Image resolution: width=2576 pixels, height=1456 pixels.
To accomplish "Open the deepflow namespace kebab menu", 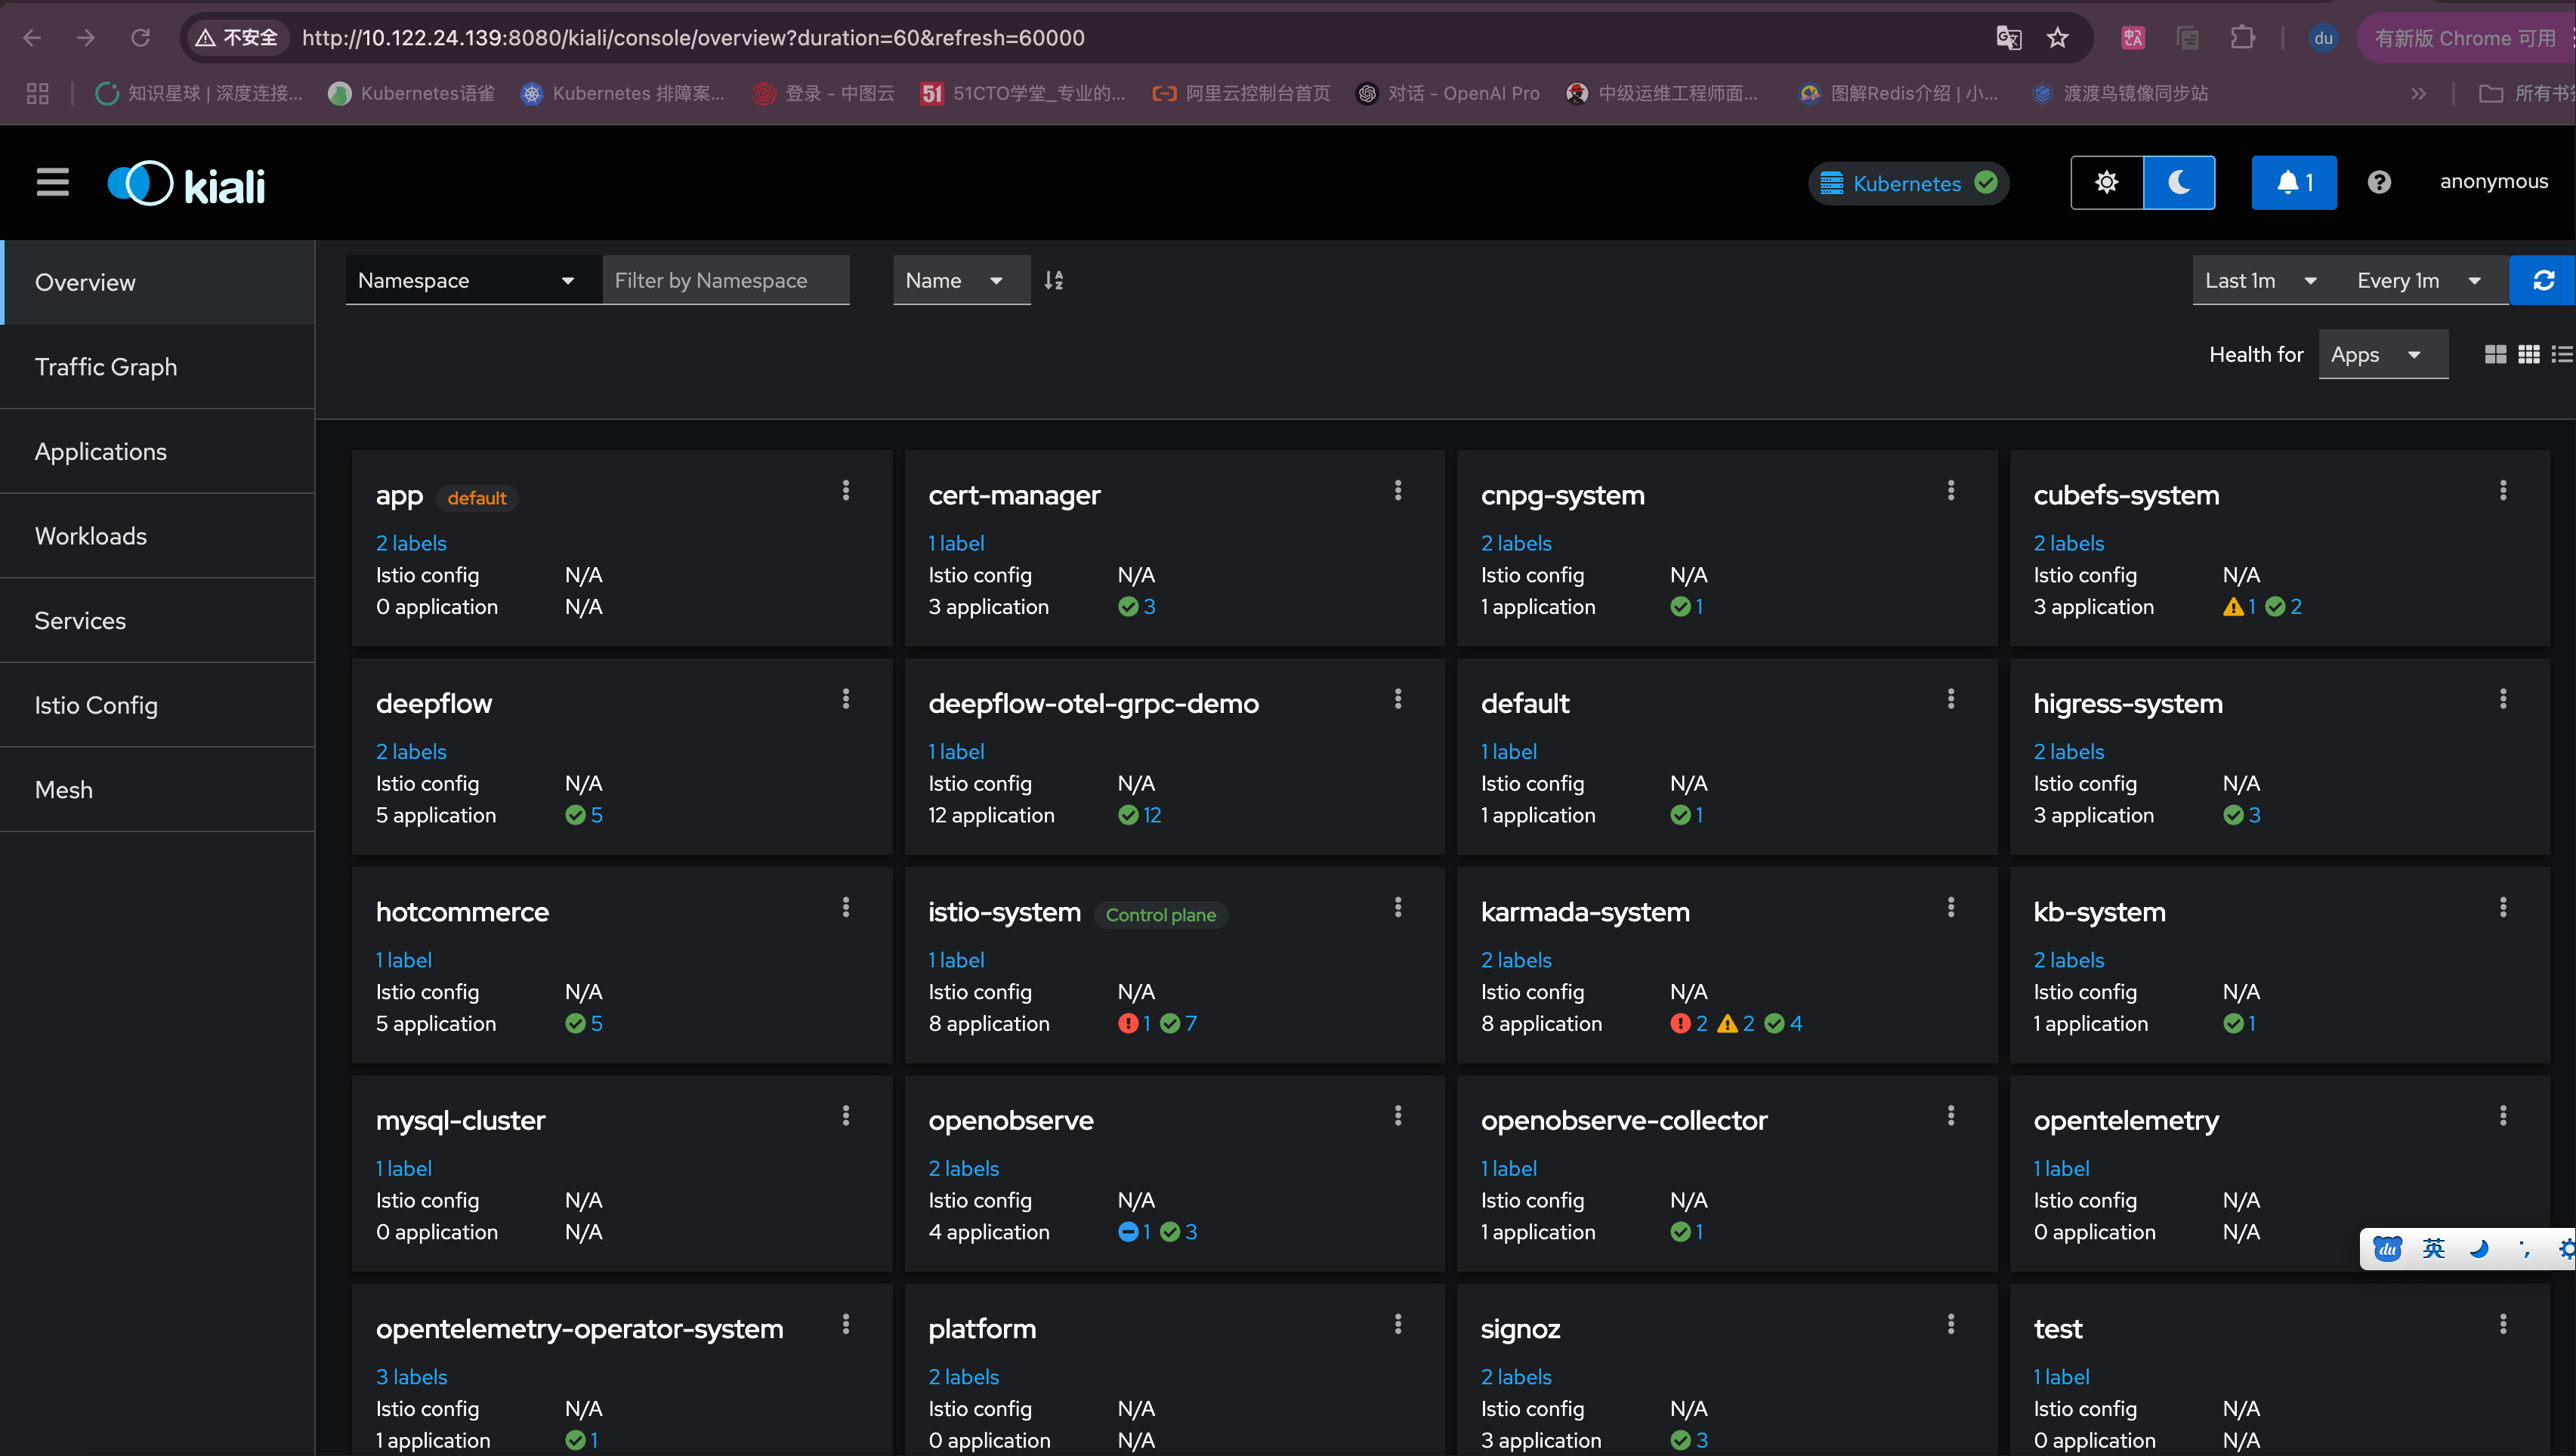I will (x=846, y=699).
